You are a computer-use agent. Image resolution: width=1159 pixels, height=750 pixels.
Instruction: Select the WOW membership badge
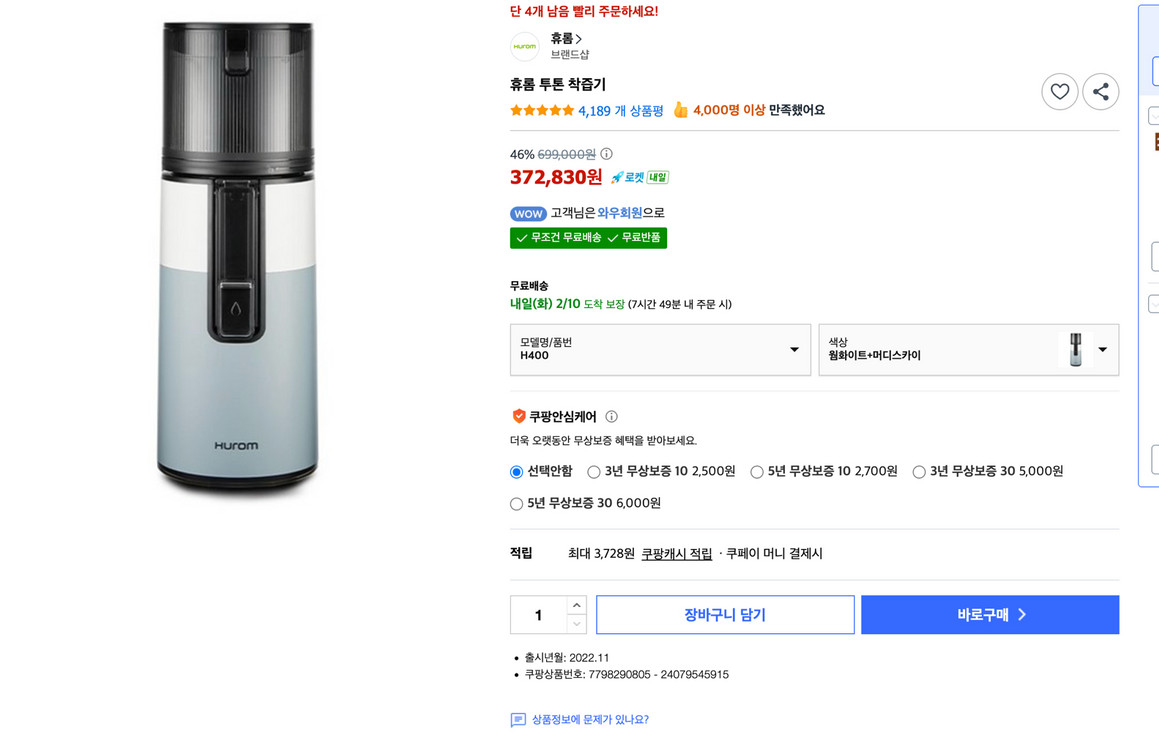pyautogui.click(x=528, y=213)
